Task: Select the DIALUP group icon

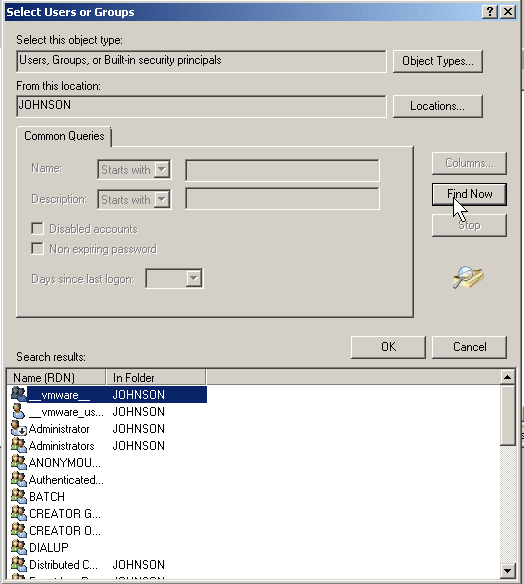Action: tap(19, 547)
